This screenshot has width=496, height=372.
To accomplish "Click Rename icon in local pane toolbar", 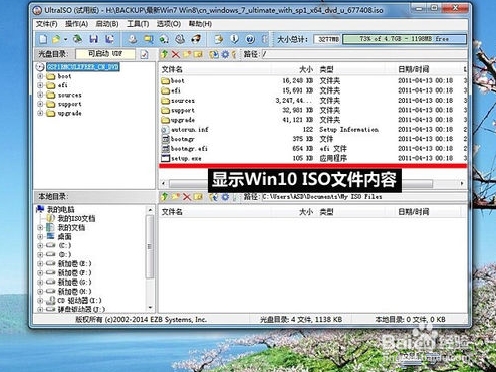I will 198,197.
